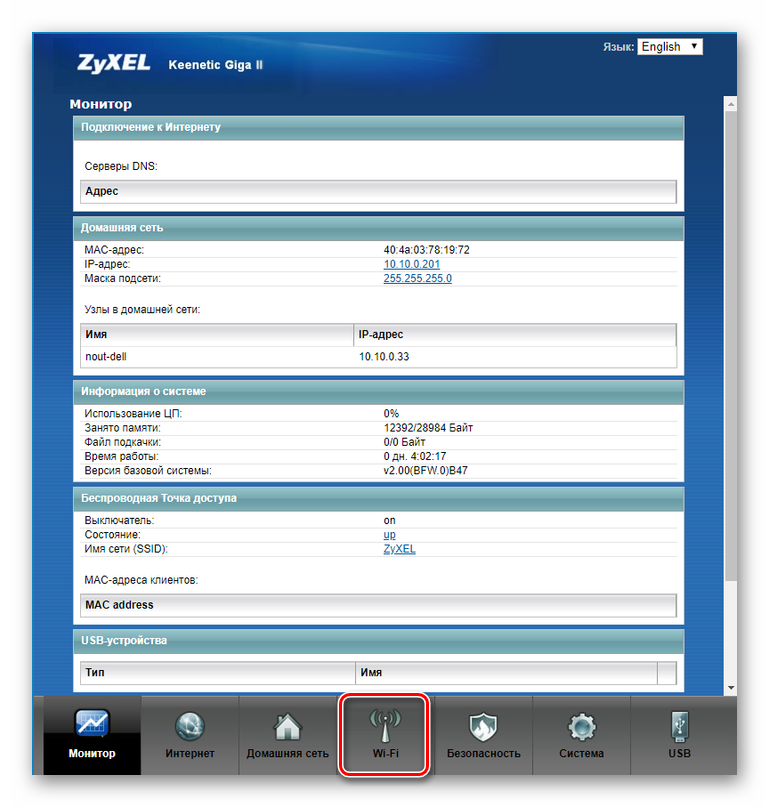Click the IP-адрес column header

[515, 335]
